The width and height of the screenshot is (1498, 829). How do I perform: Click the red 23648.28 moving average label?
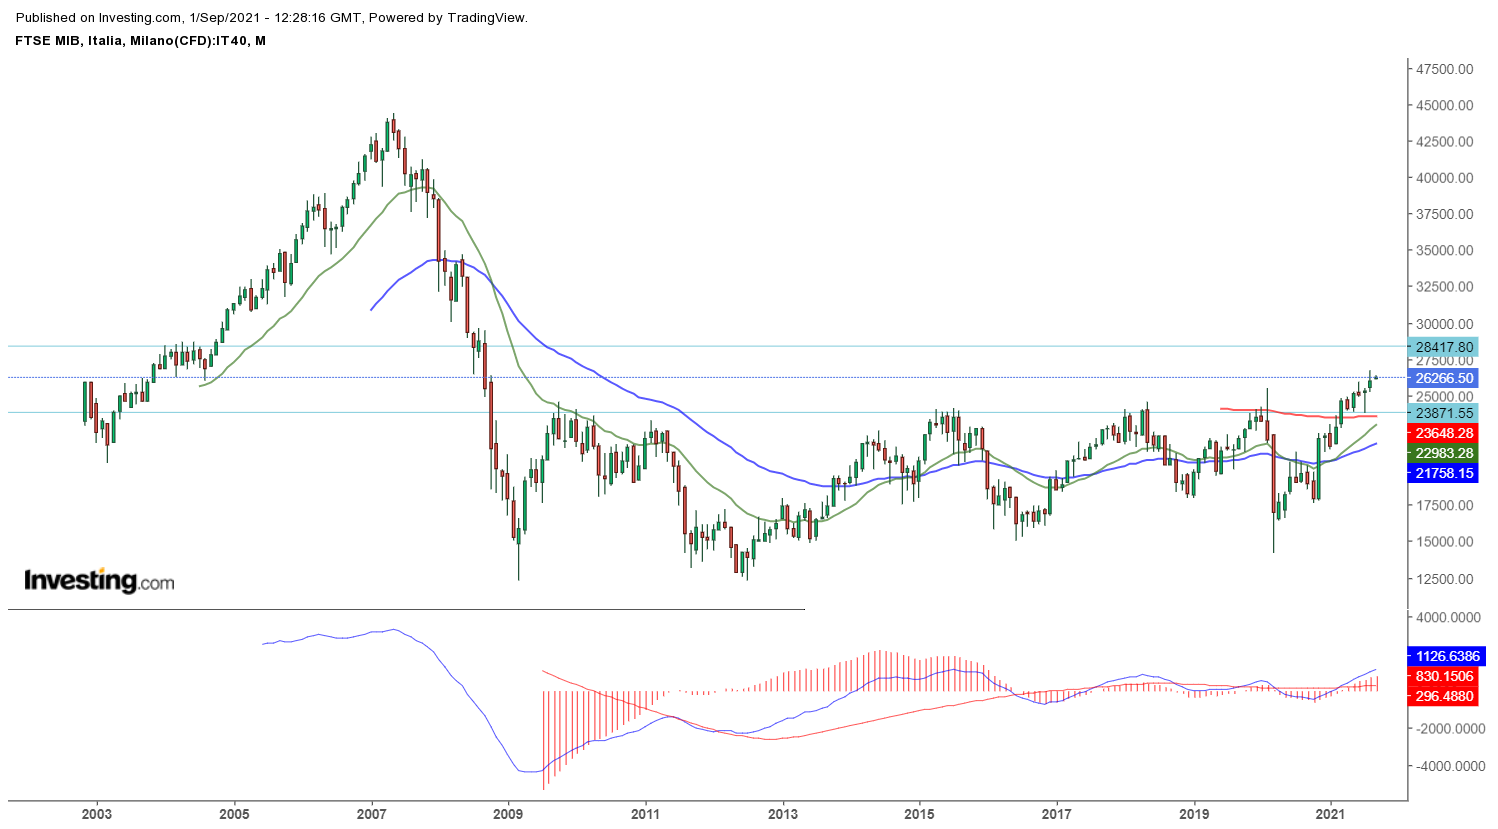coord(1443,433)
